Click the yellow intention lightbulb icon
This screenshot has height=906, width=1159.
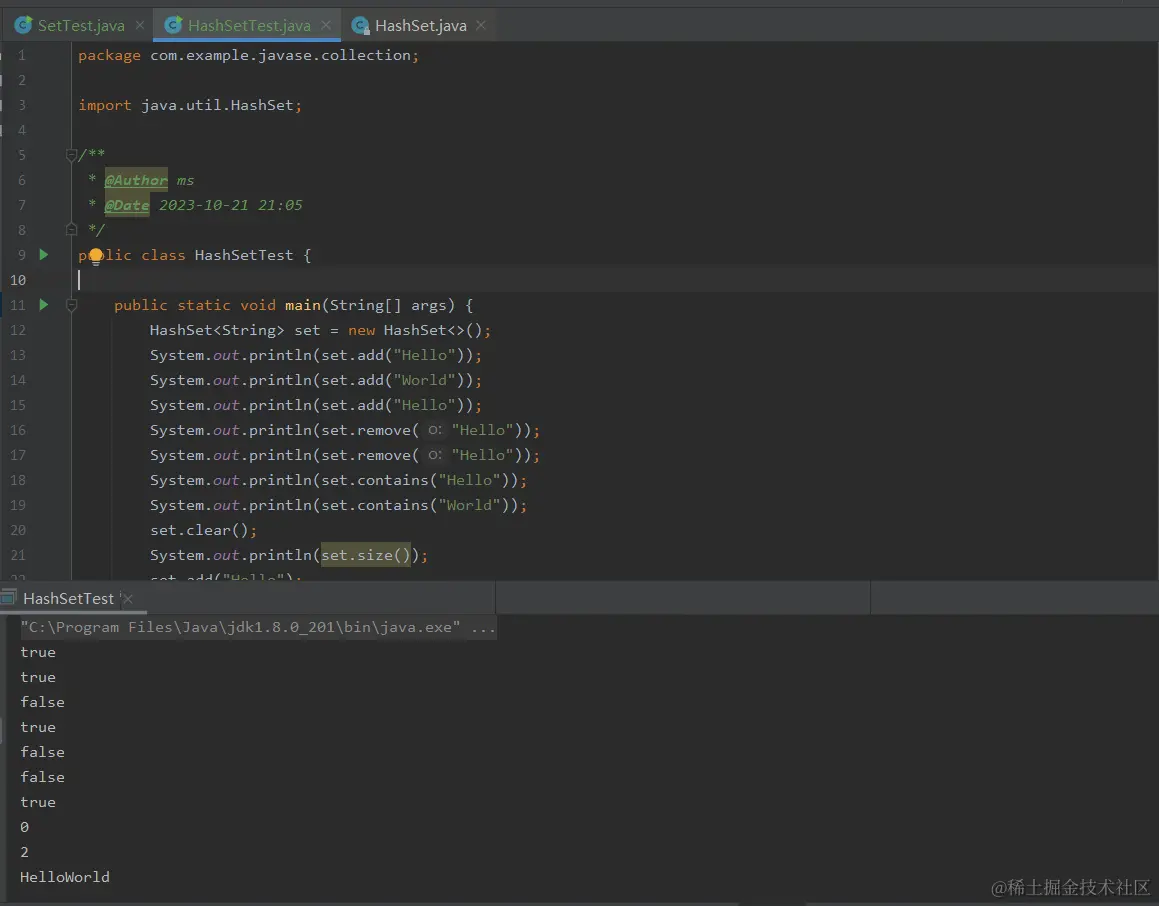[95, 257]
